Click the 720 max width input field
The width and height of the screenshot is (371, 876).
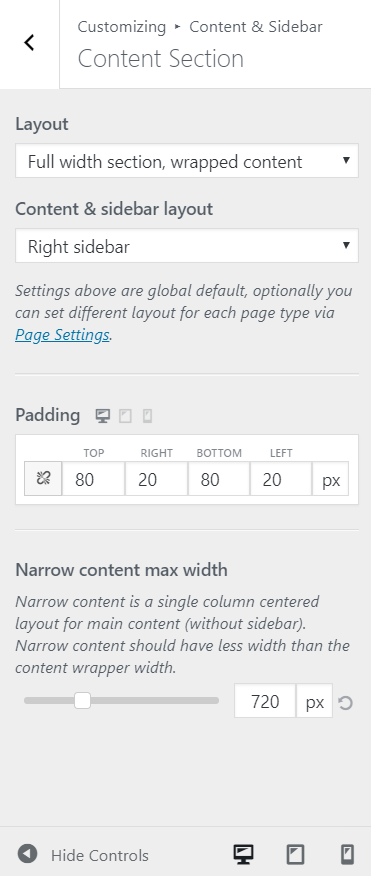[265, 701]
